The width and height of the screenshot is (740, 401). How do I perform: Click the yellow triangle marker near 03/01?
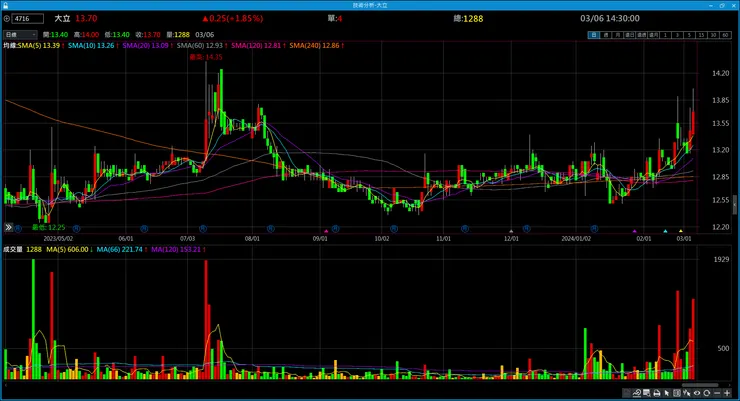pos(681,231)
